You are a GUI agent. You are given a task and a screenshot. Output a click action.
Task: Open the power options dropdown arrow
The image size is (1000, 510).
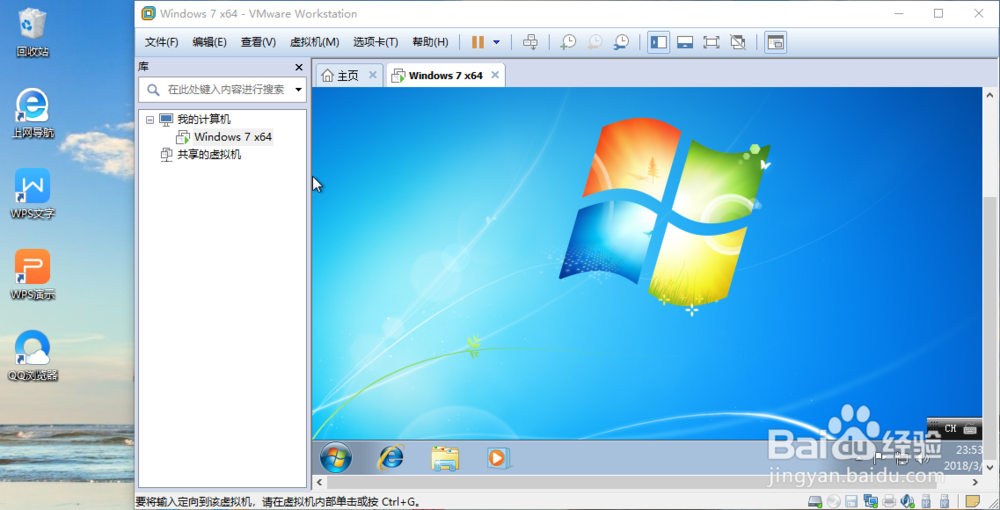pos(496,43)
